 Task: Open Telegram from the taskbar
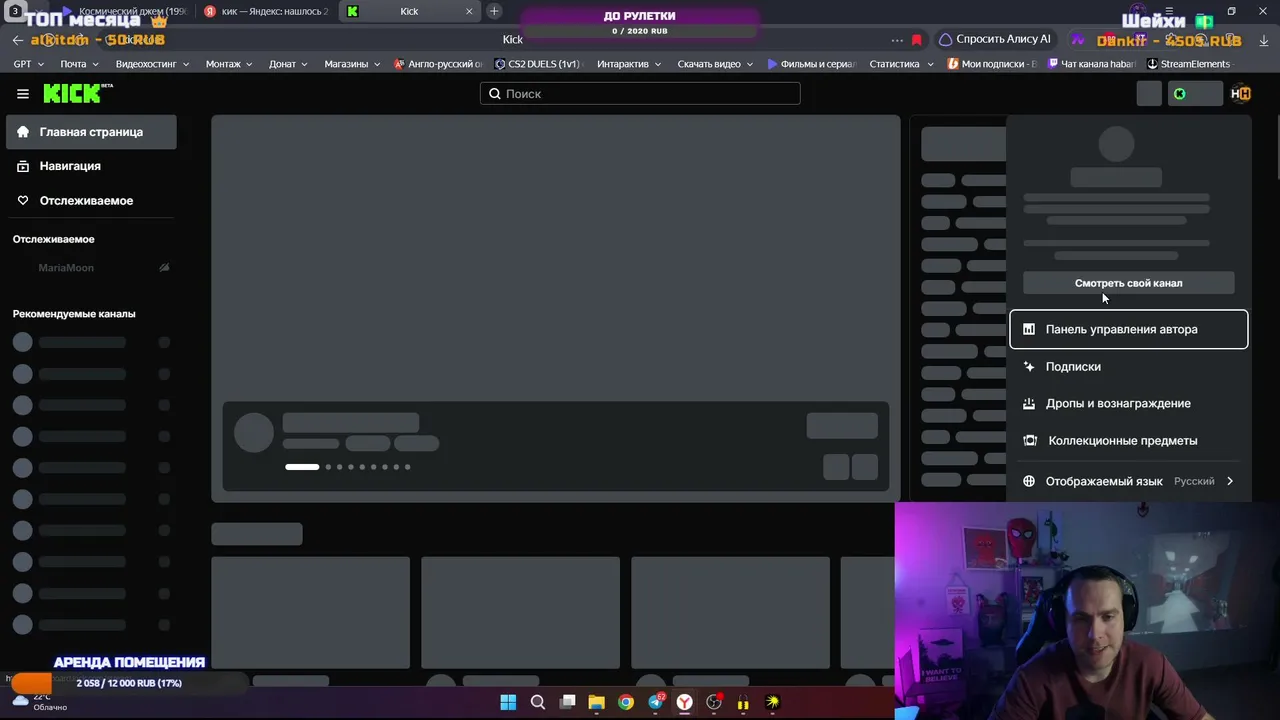pos(656,702)
